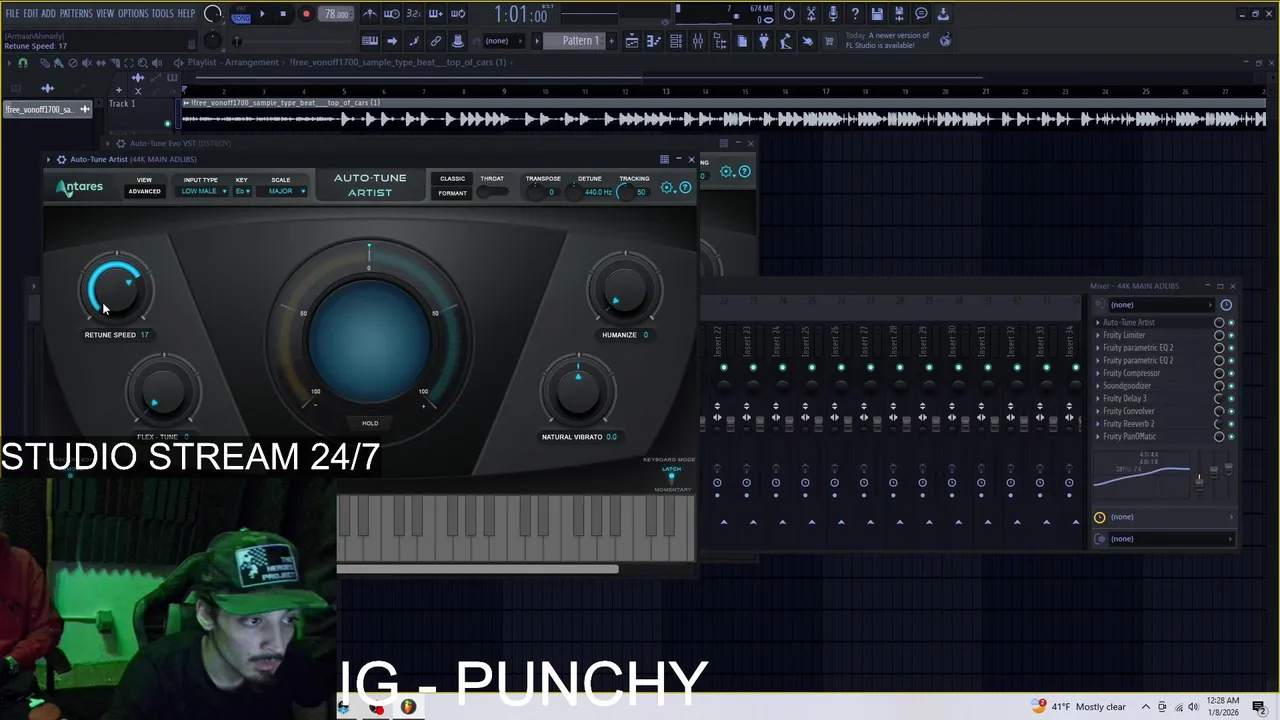Image resolution: width=1280 pixels, height=720 pixels.
Task: Click the Stop button in transport
Action: point(283,14)
